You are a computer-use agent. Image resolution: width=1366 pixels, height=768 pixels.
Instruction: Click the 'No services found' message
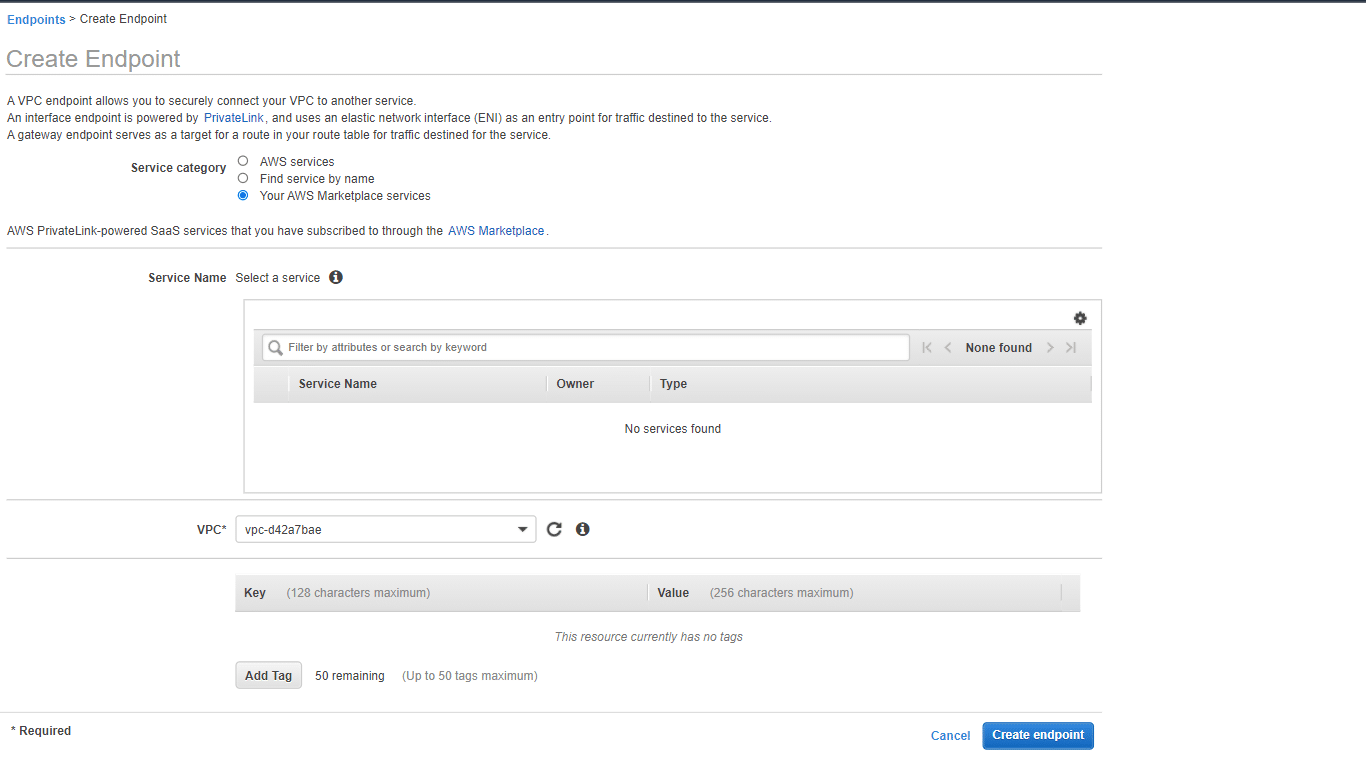[x=673, y=429]
